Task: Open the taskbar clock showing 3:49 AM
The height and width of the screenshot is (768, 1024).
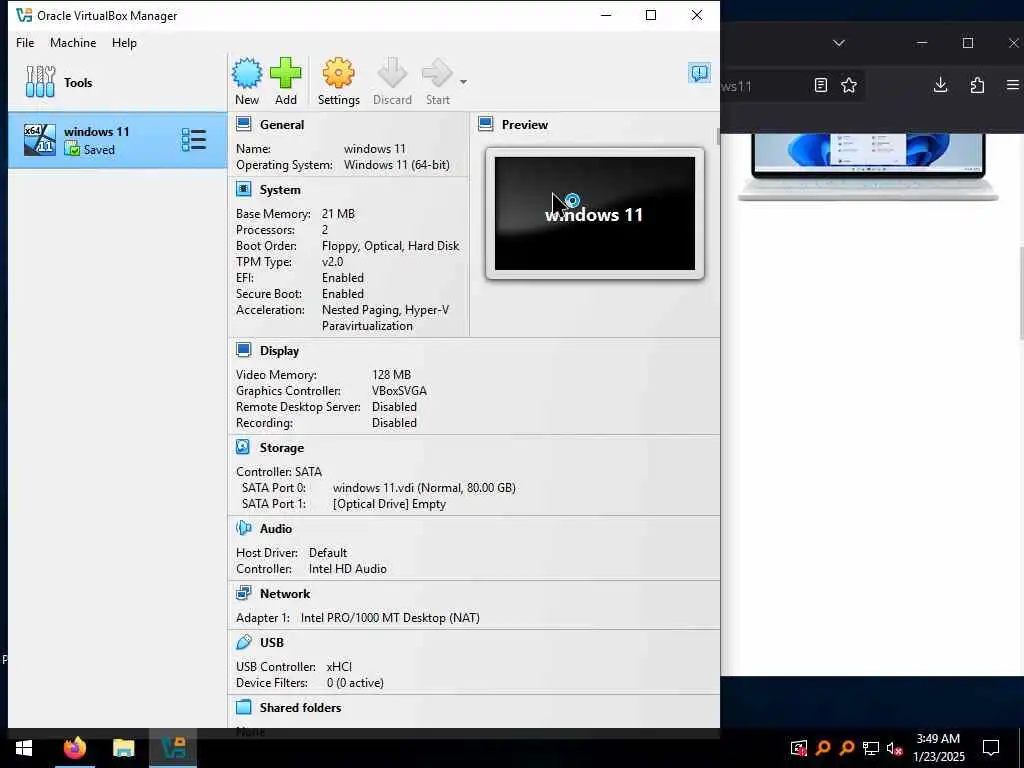Action: [x=938, y=748]
